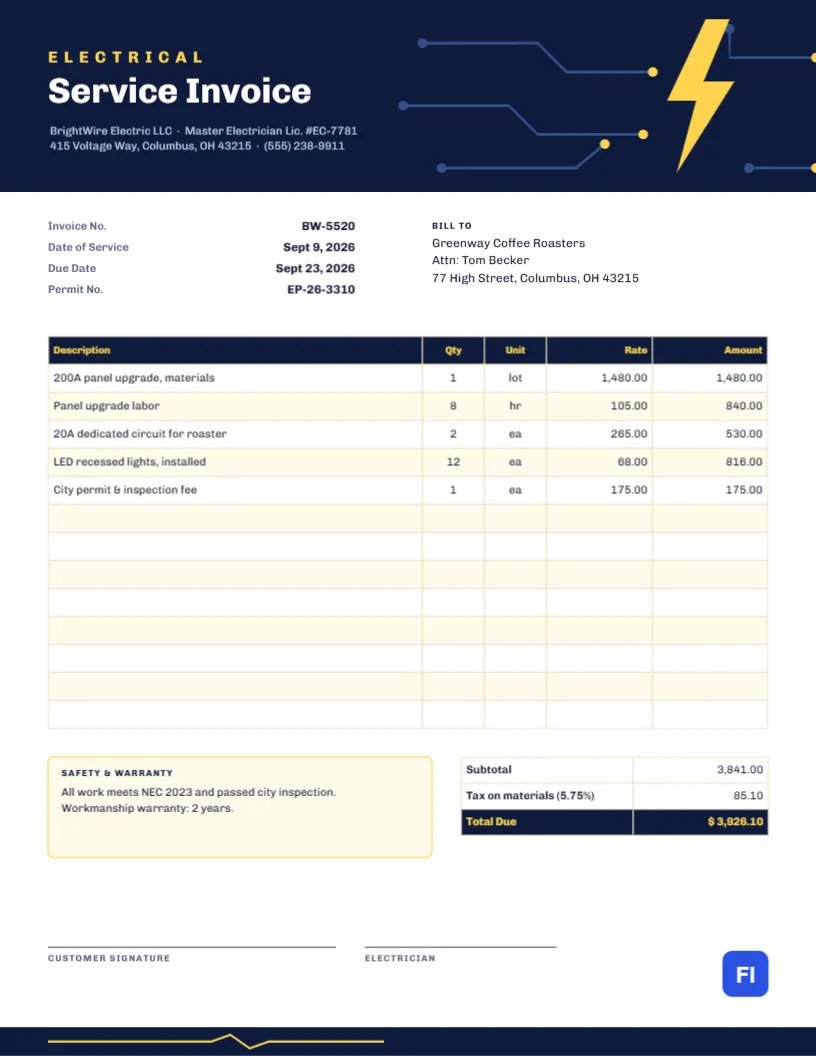
Task: Click the Subtotal label
Action: pos(489,770)
